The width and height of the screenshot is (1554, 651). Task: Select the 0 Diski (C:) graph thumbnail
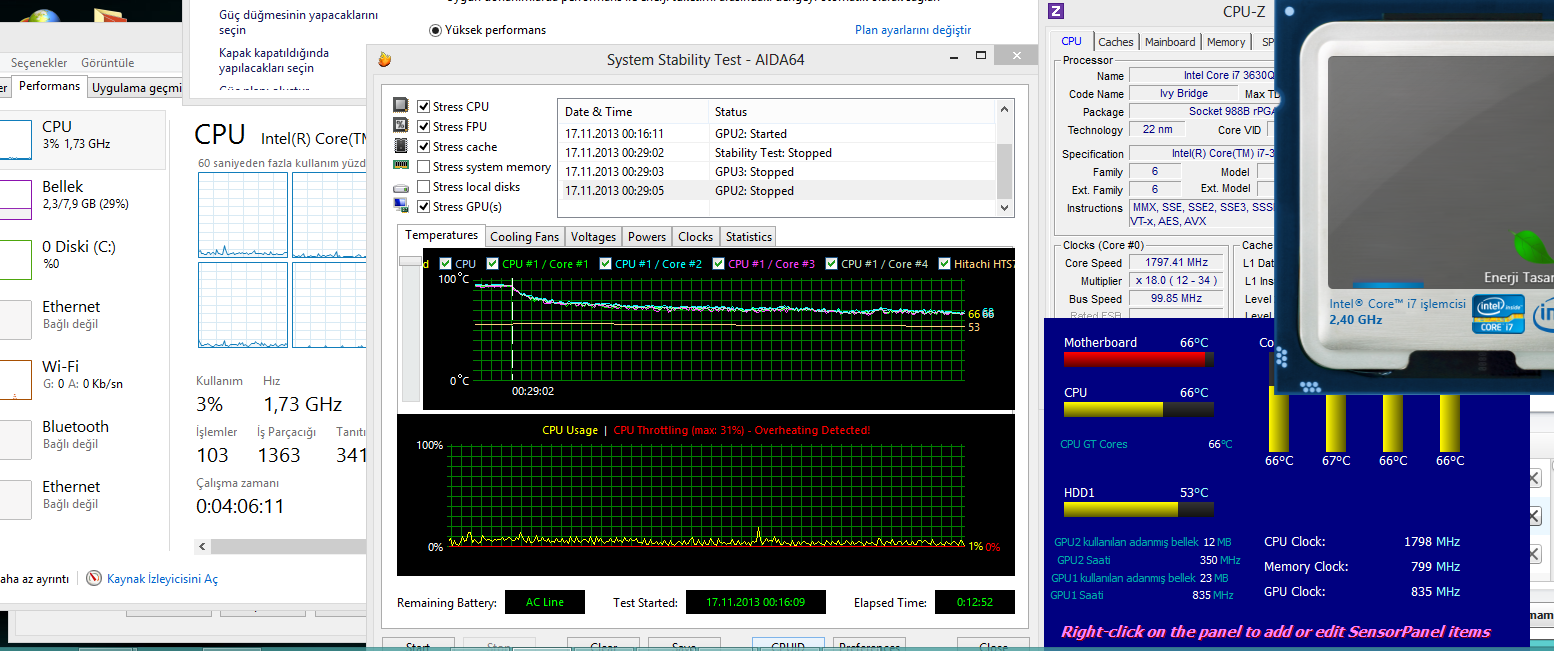click(x=15, y=259)
